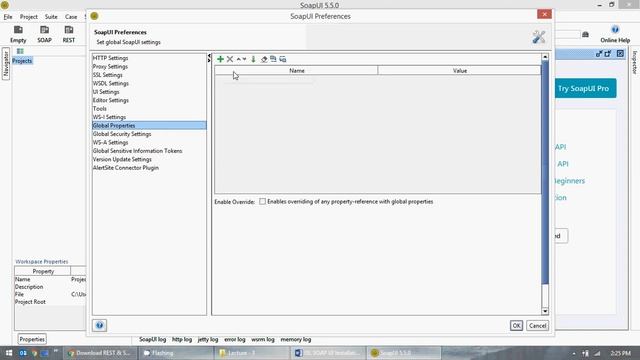Select Projects node in navigator
The width and height of the screenshot is (640, 360).
[x=22, y=61]
